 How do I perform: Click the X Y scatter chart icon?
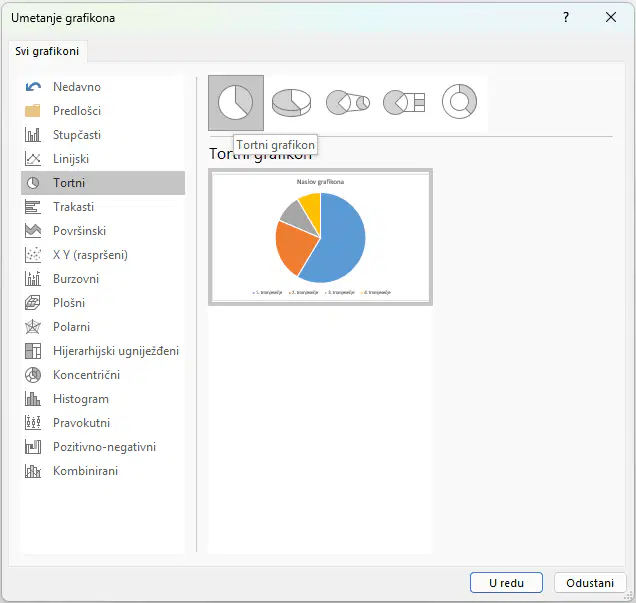click(32, 255)
